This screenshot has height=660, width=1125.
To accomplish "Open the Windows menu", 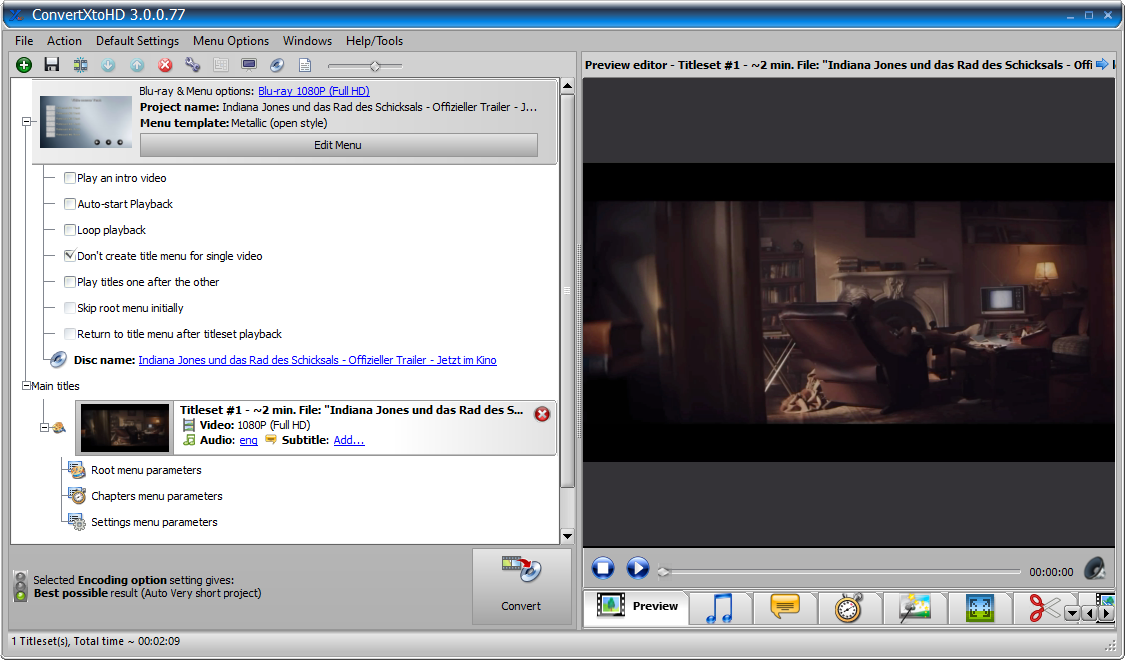I will [x=307, y=41].
